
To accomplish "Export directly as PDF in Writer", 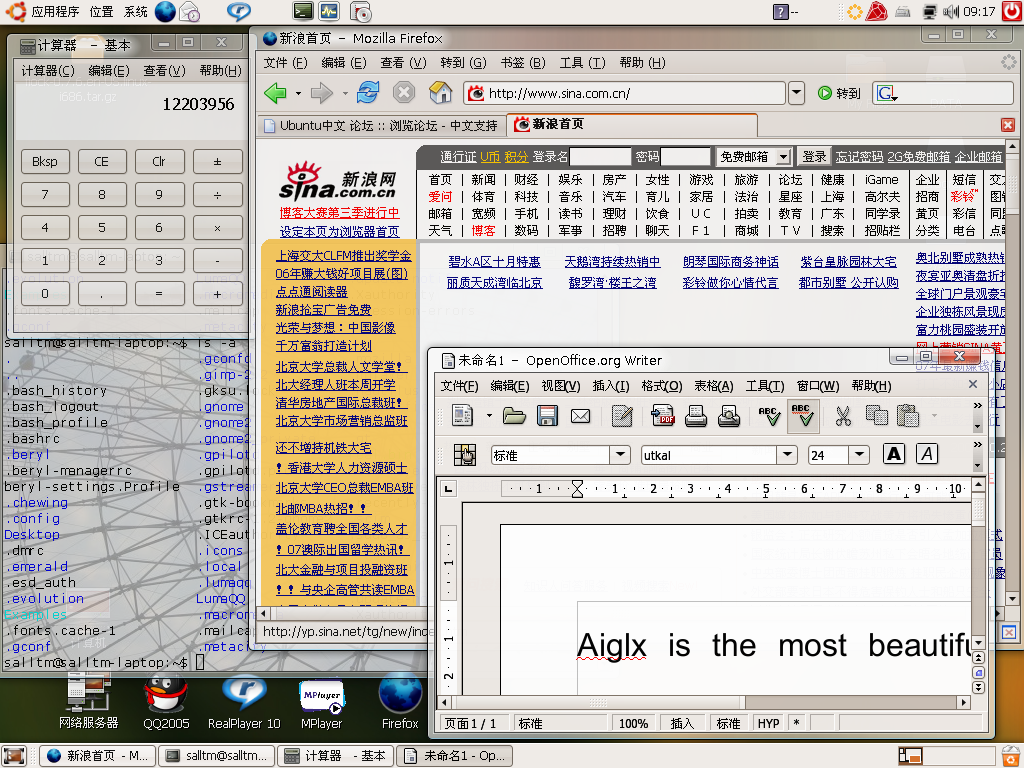I will (x=663, y=415).
